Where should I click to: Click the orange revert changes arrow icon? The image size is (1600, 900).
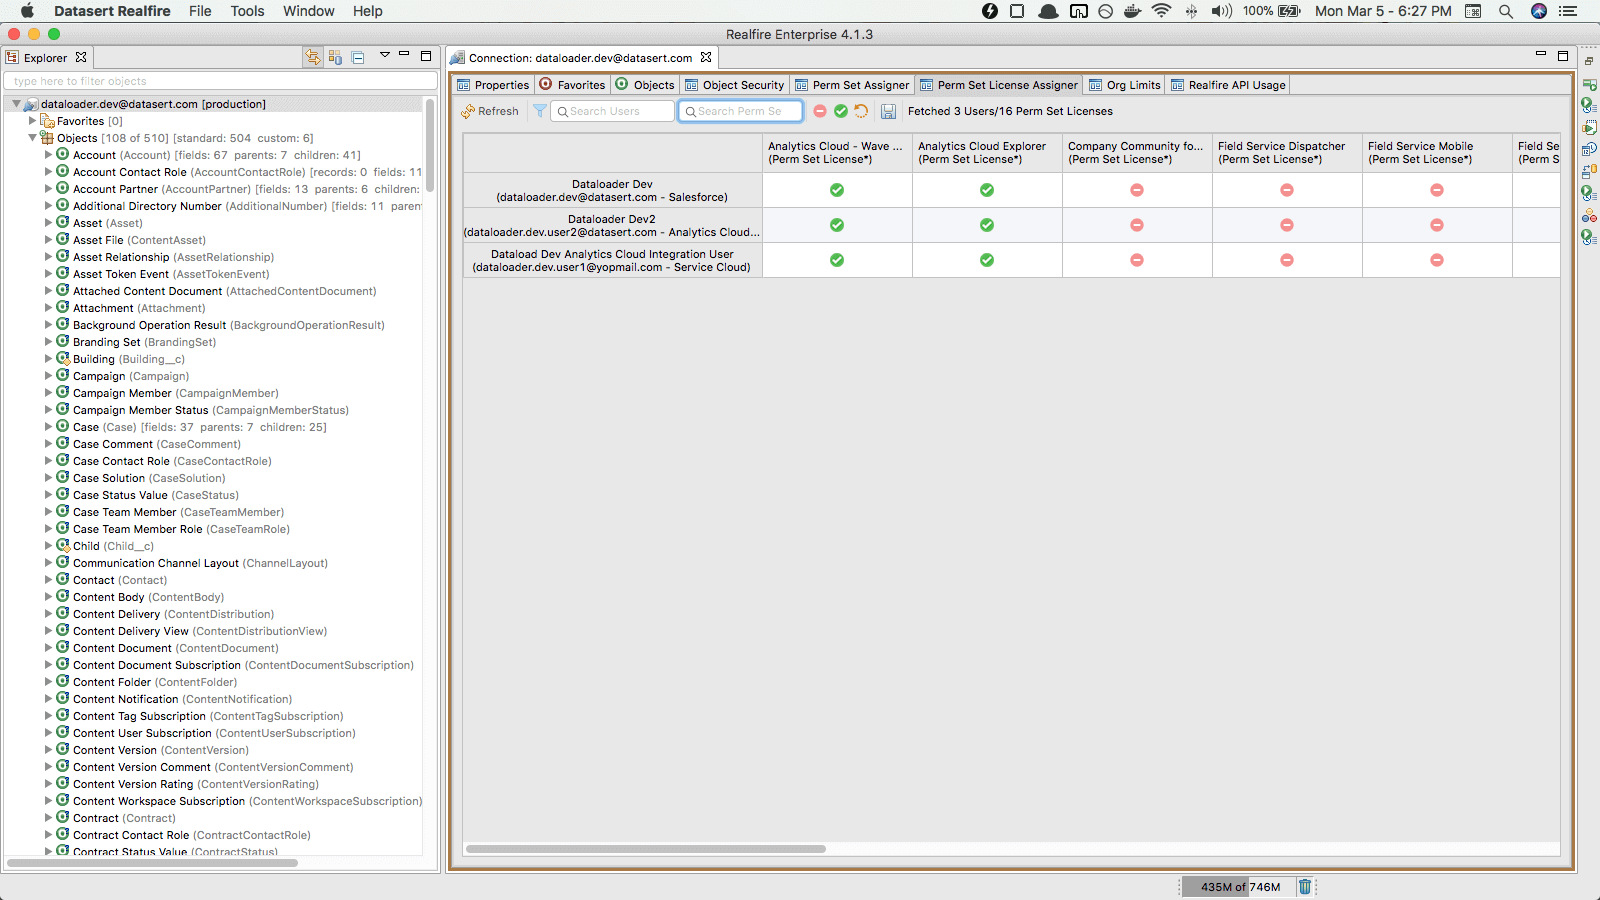(861, 111)
